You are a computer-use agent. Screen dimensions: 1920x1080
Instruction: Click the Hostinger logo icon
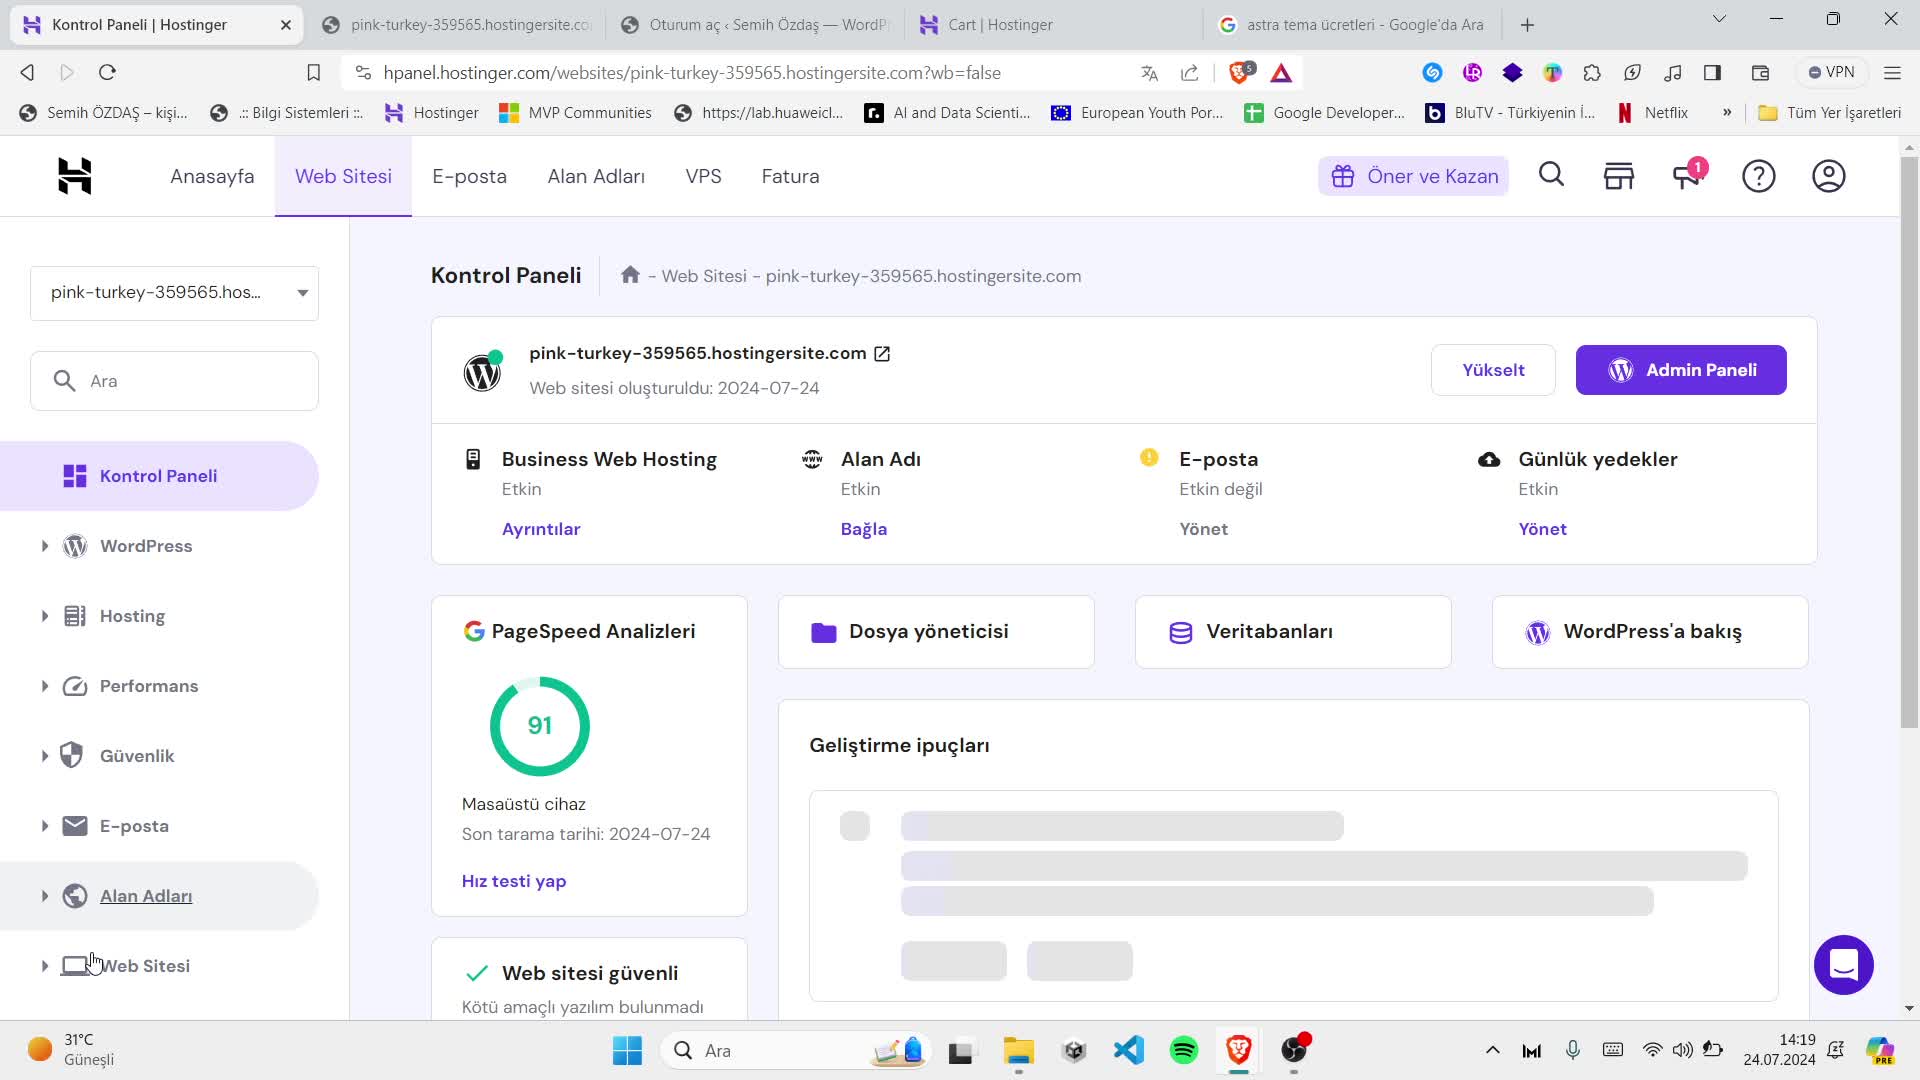click(x=75, y=176)
